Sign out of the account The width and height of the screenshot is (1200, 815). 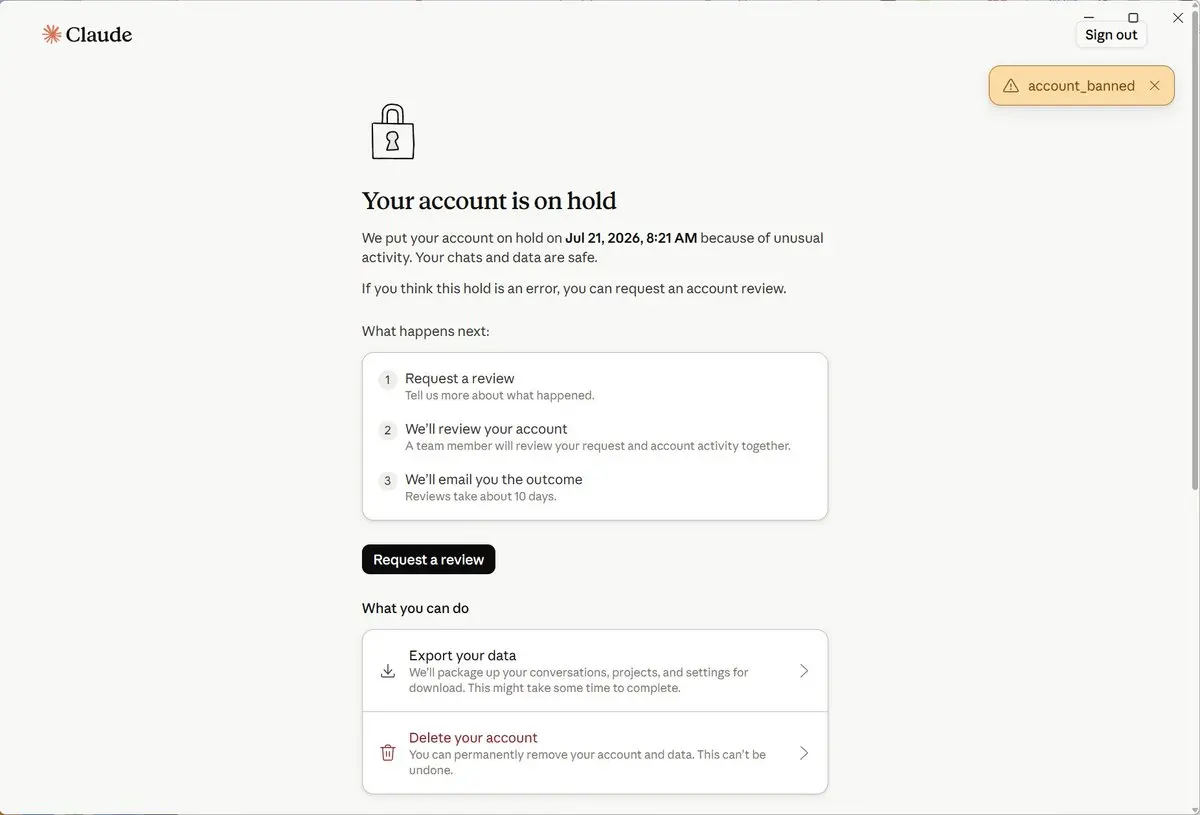point(1111,34)
